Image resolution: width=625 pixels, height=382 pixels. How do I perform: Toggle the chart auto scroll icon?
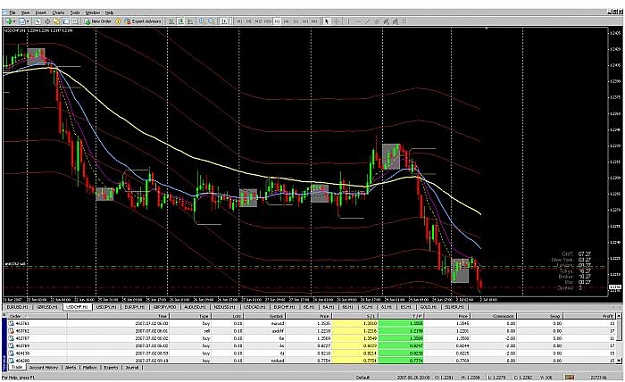[224, 21]
